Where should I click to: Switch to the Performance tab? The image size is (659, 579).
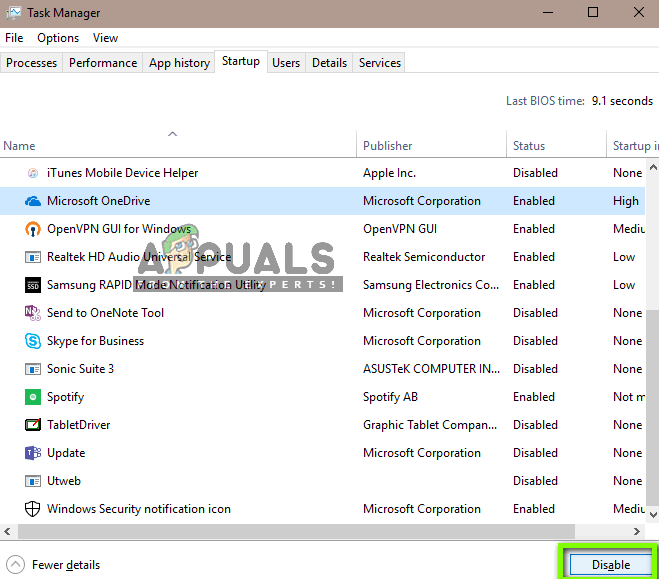[x=103, y=63]
